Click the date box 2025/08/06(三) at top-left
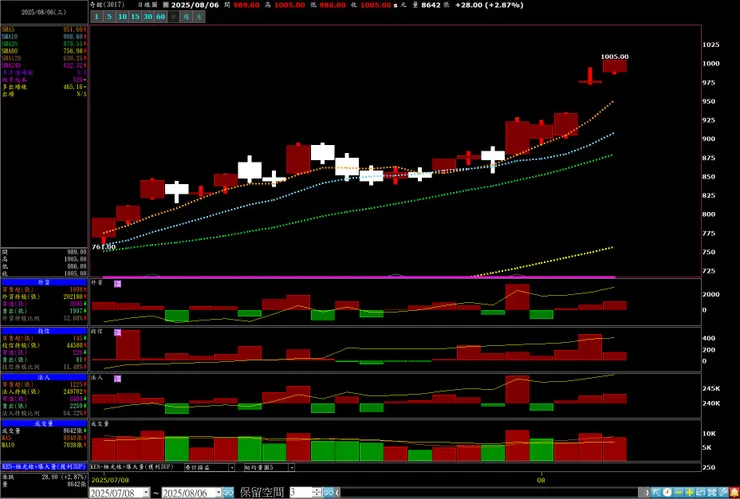Viewport: 740px width, 499px height. coord(44,12)
